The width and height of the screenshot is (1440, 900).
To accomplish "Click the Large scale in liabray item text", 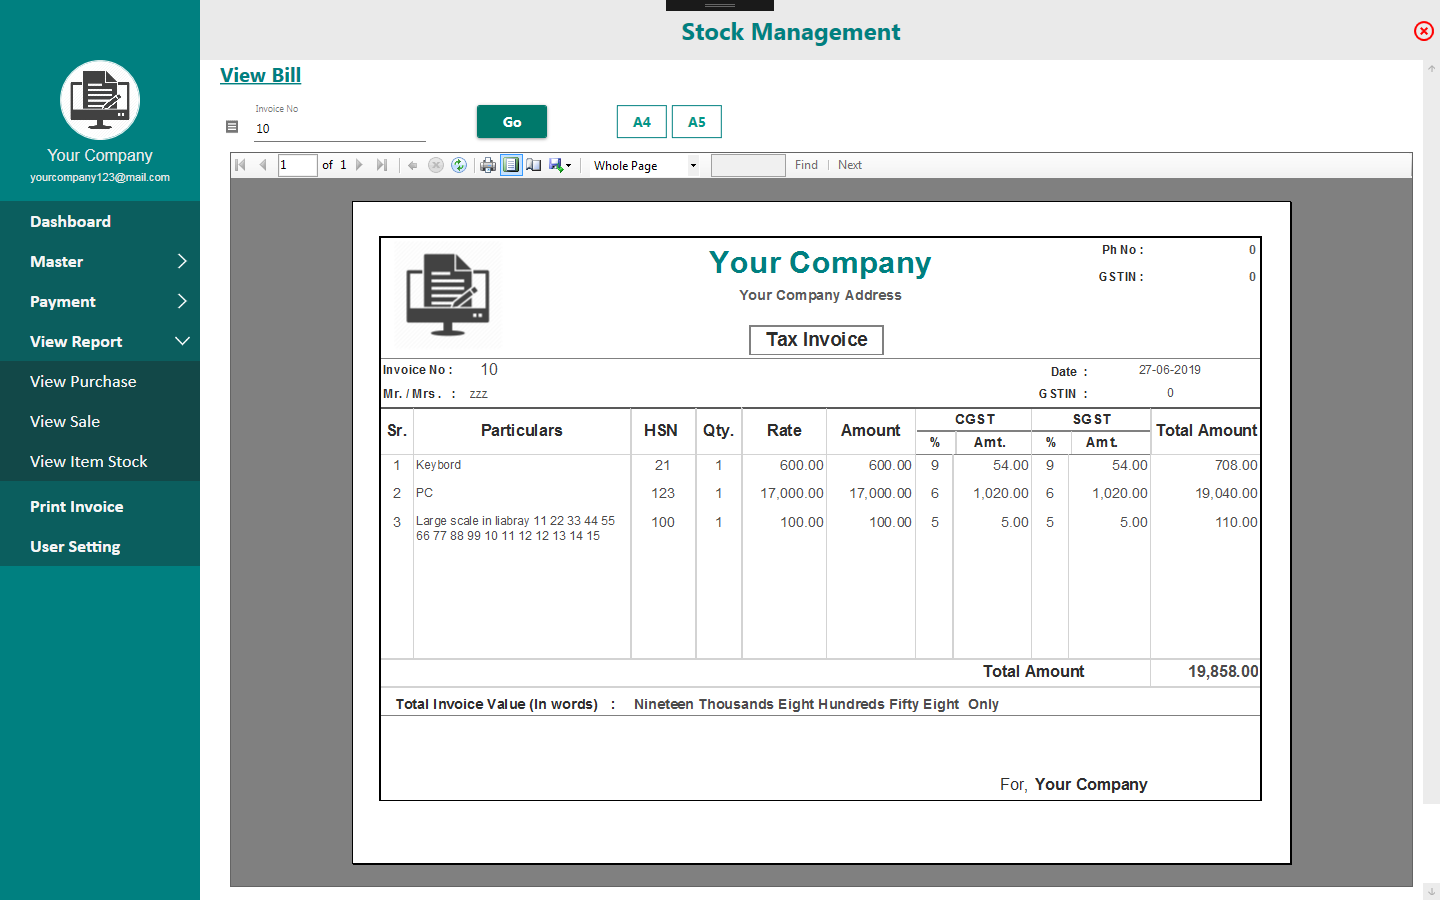I will pos(515,528).
